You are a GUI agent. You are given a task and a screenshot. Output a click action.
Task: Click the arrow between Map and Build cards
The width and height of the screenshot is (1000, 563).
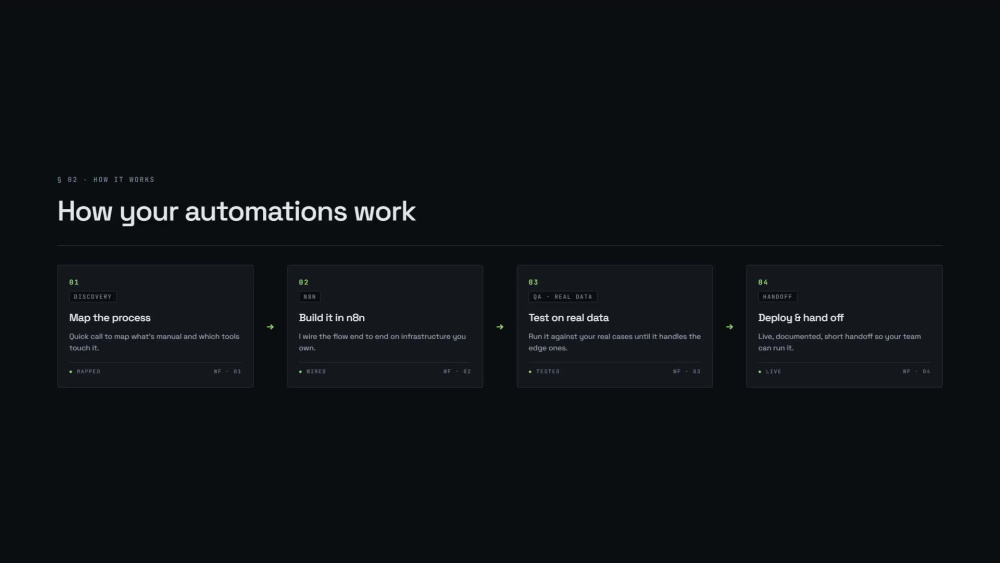(270, 326)
